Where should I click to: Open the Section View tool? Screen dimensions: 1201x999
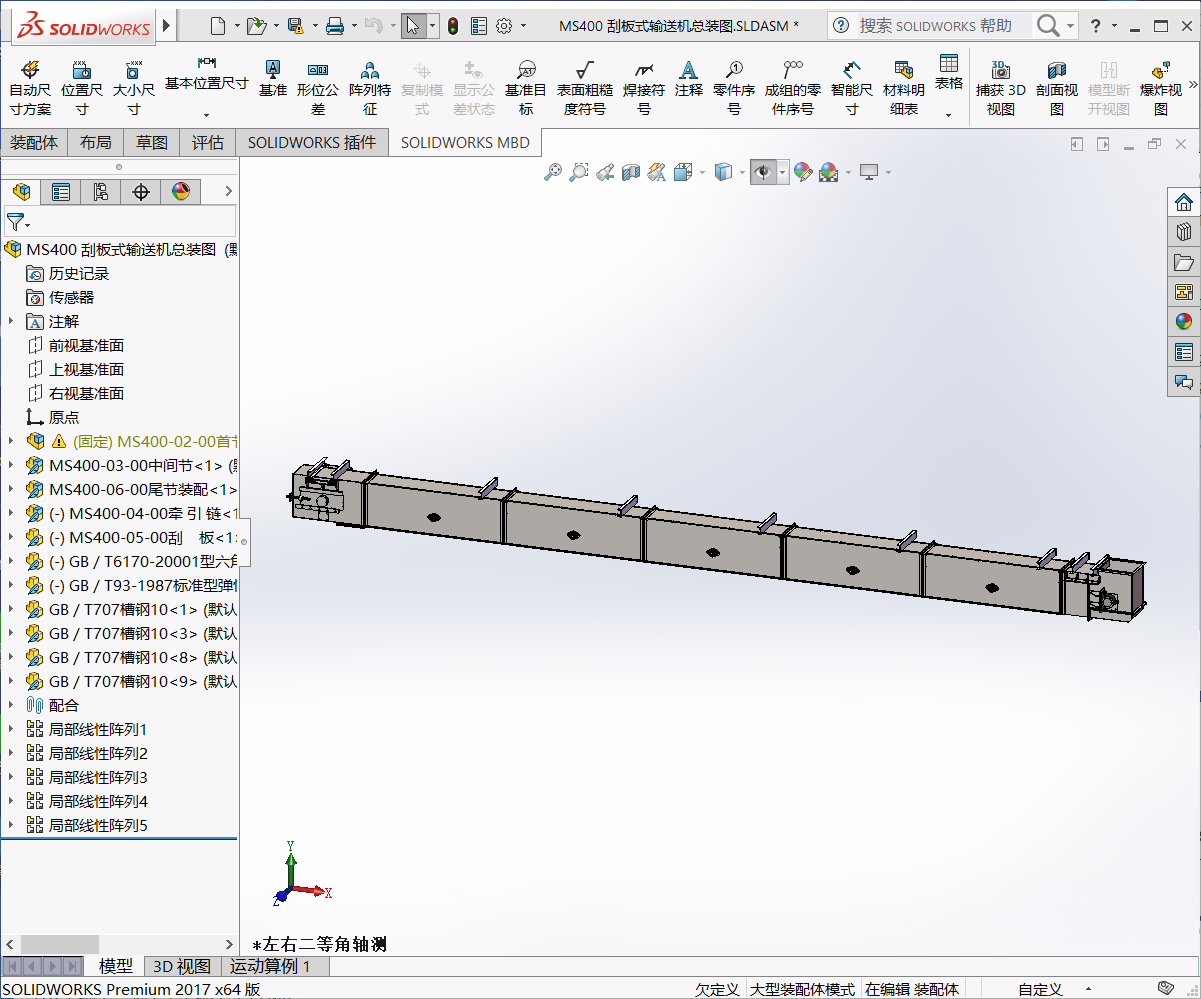630,171
